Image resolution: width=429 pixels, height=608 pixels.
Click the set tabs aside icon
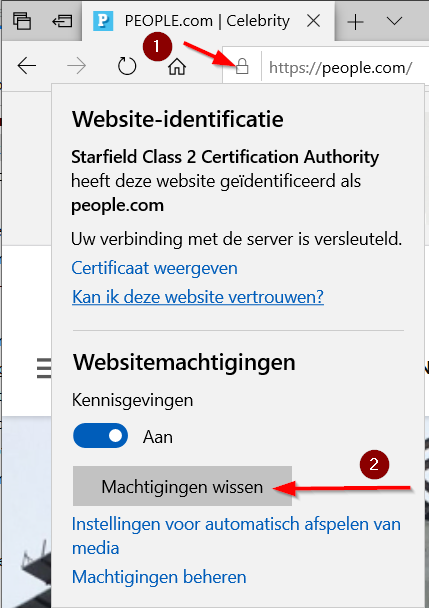tap(62, 21)
